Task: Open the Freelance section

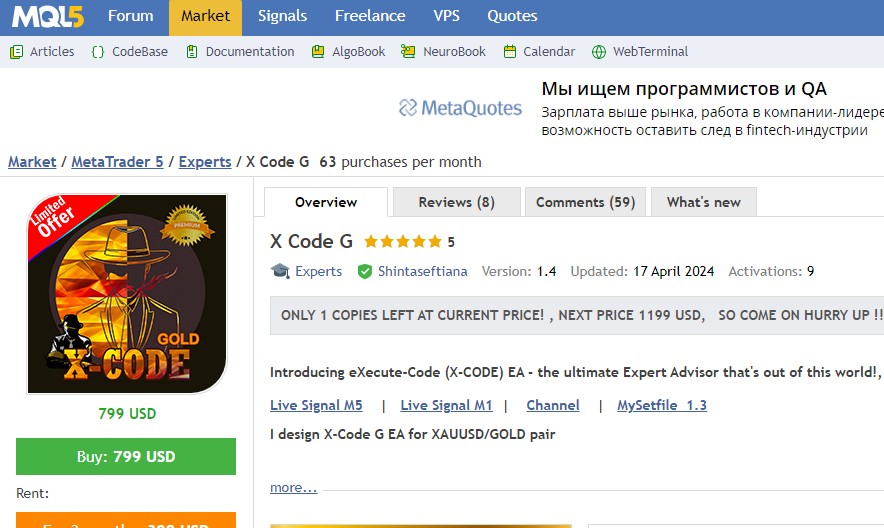Action: click(370, 16)
